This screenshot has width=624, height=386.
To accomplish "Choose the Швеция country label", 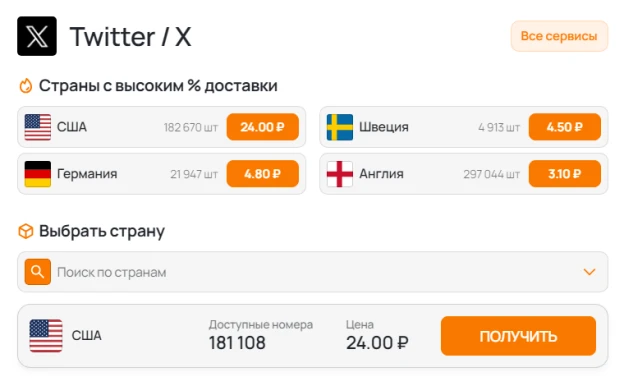I will [x=384, y=127].
